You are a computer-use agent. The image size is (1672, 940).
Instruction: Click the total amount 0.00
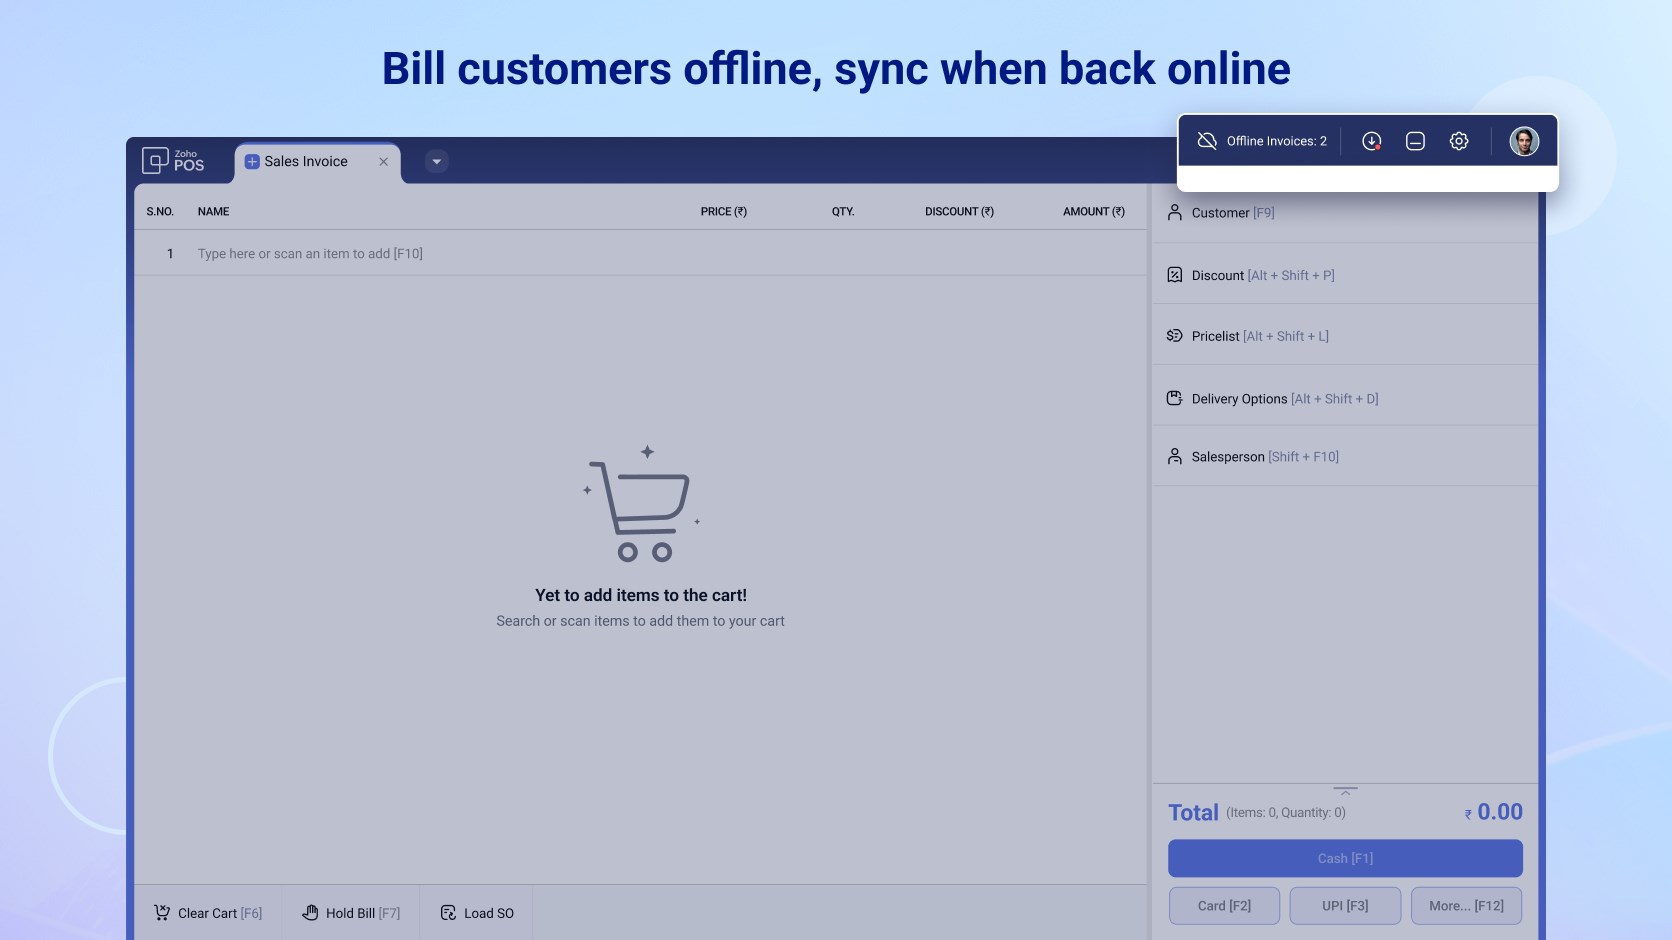[1493, 812]
